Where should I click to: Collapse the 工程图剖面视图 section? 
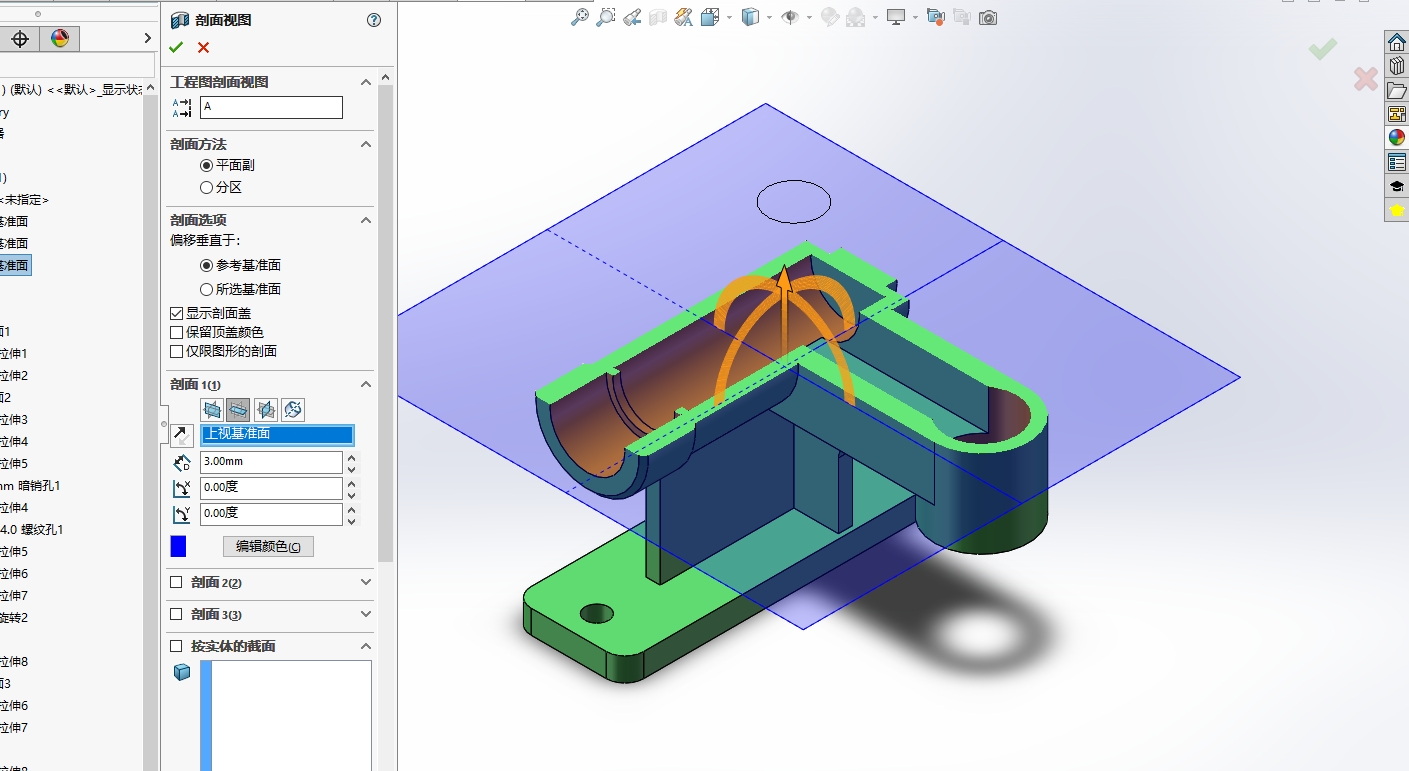pos(366,82)
